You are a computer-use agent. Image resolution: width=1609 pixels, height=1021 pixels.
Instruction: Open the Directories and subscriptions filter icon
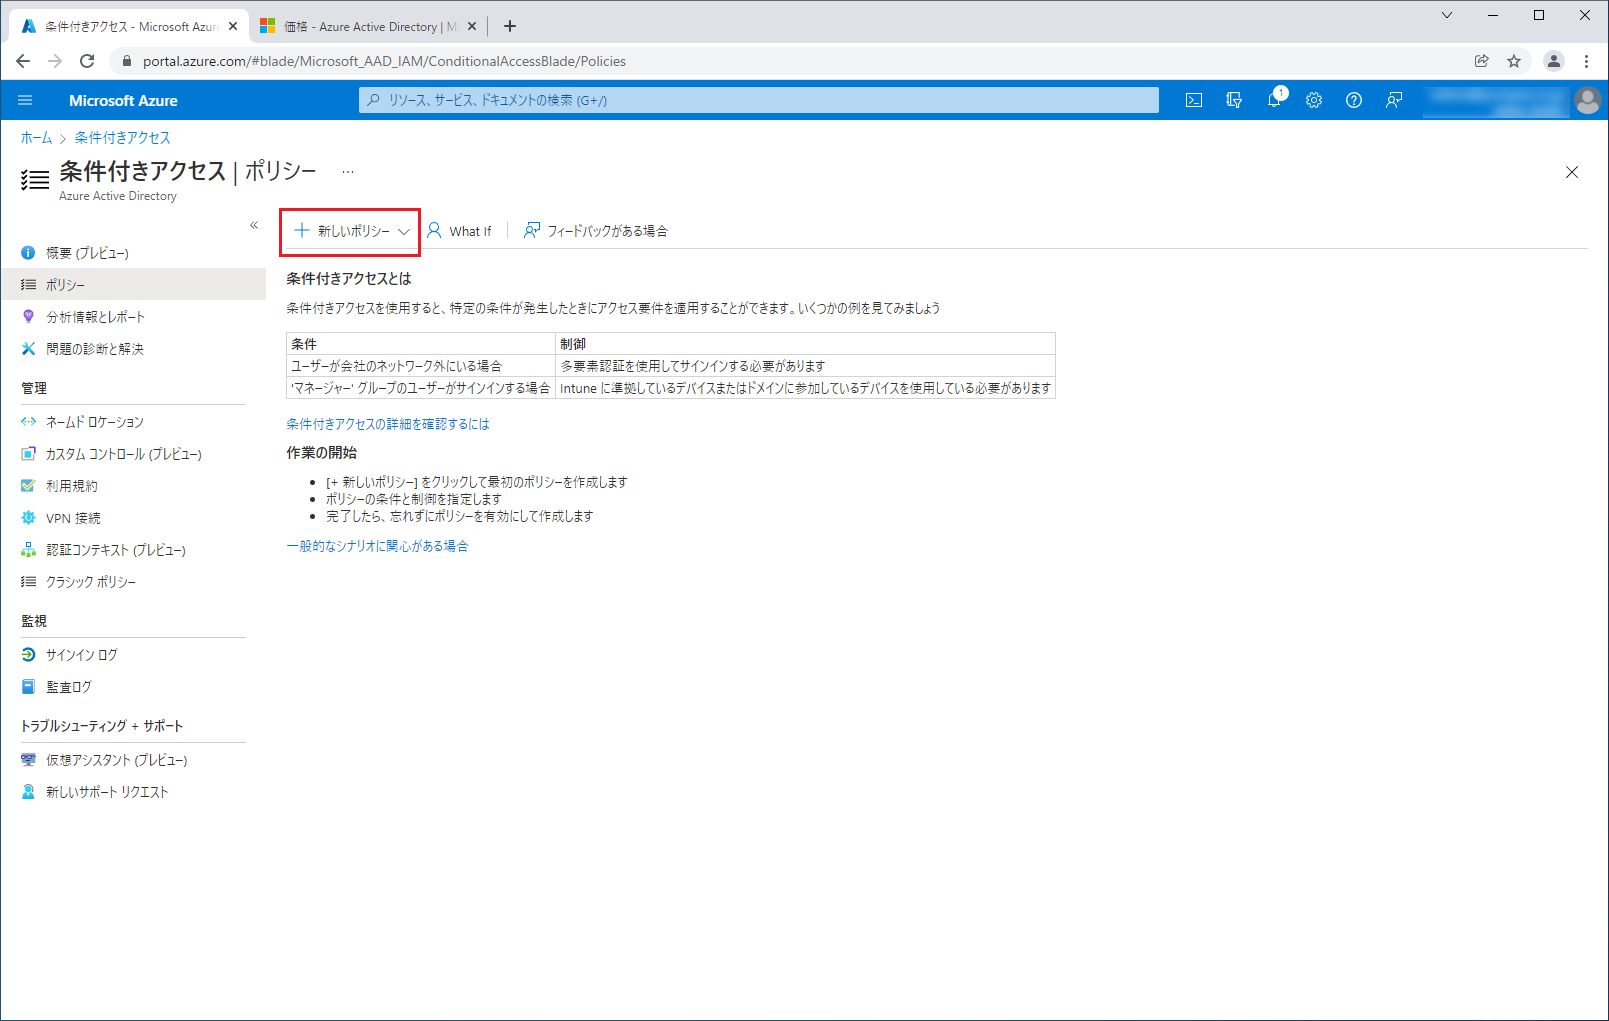click(x=1234, y=100)
